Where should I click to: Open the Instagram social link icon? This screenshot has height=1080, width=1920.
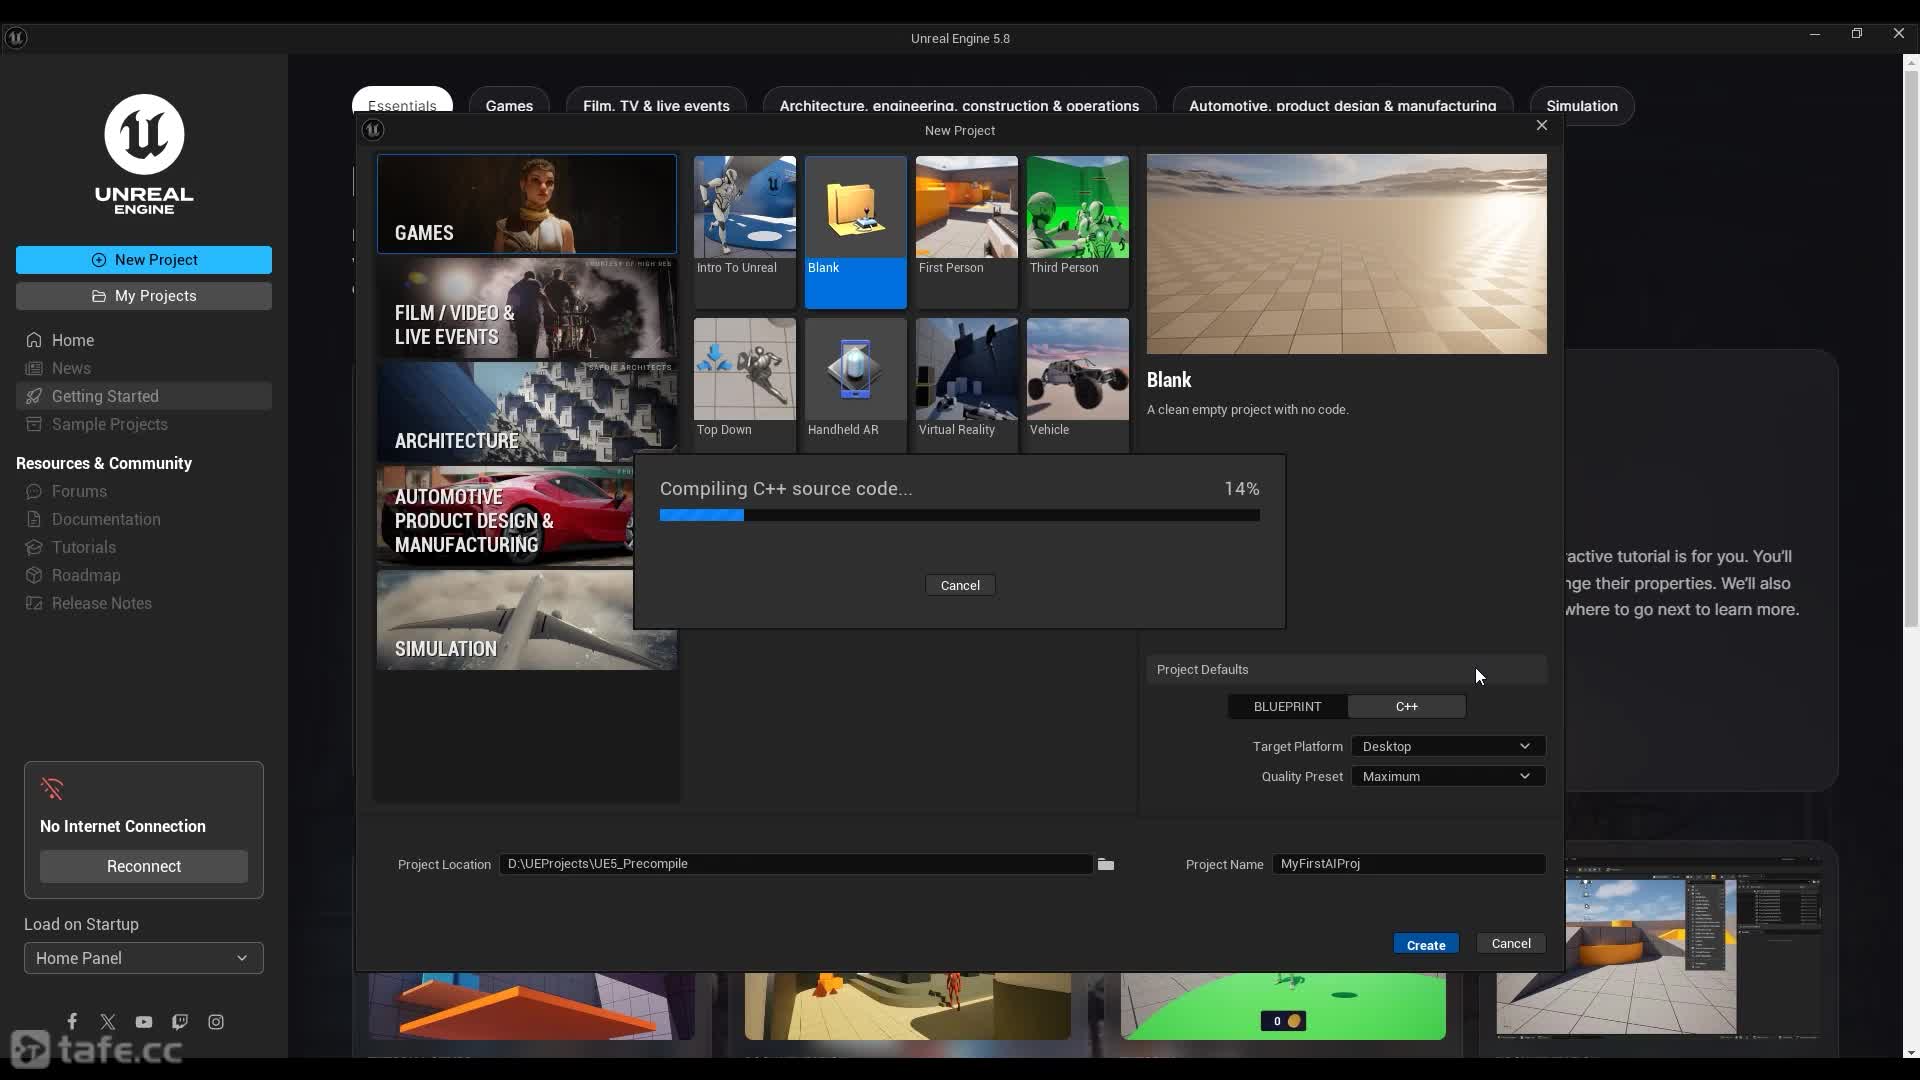coord(216,1022)
